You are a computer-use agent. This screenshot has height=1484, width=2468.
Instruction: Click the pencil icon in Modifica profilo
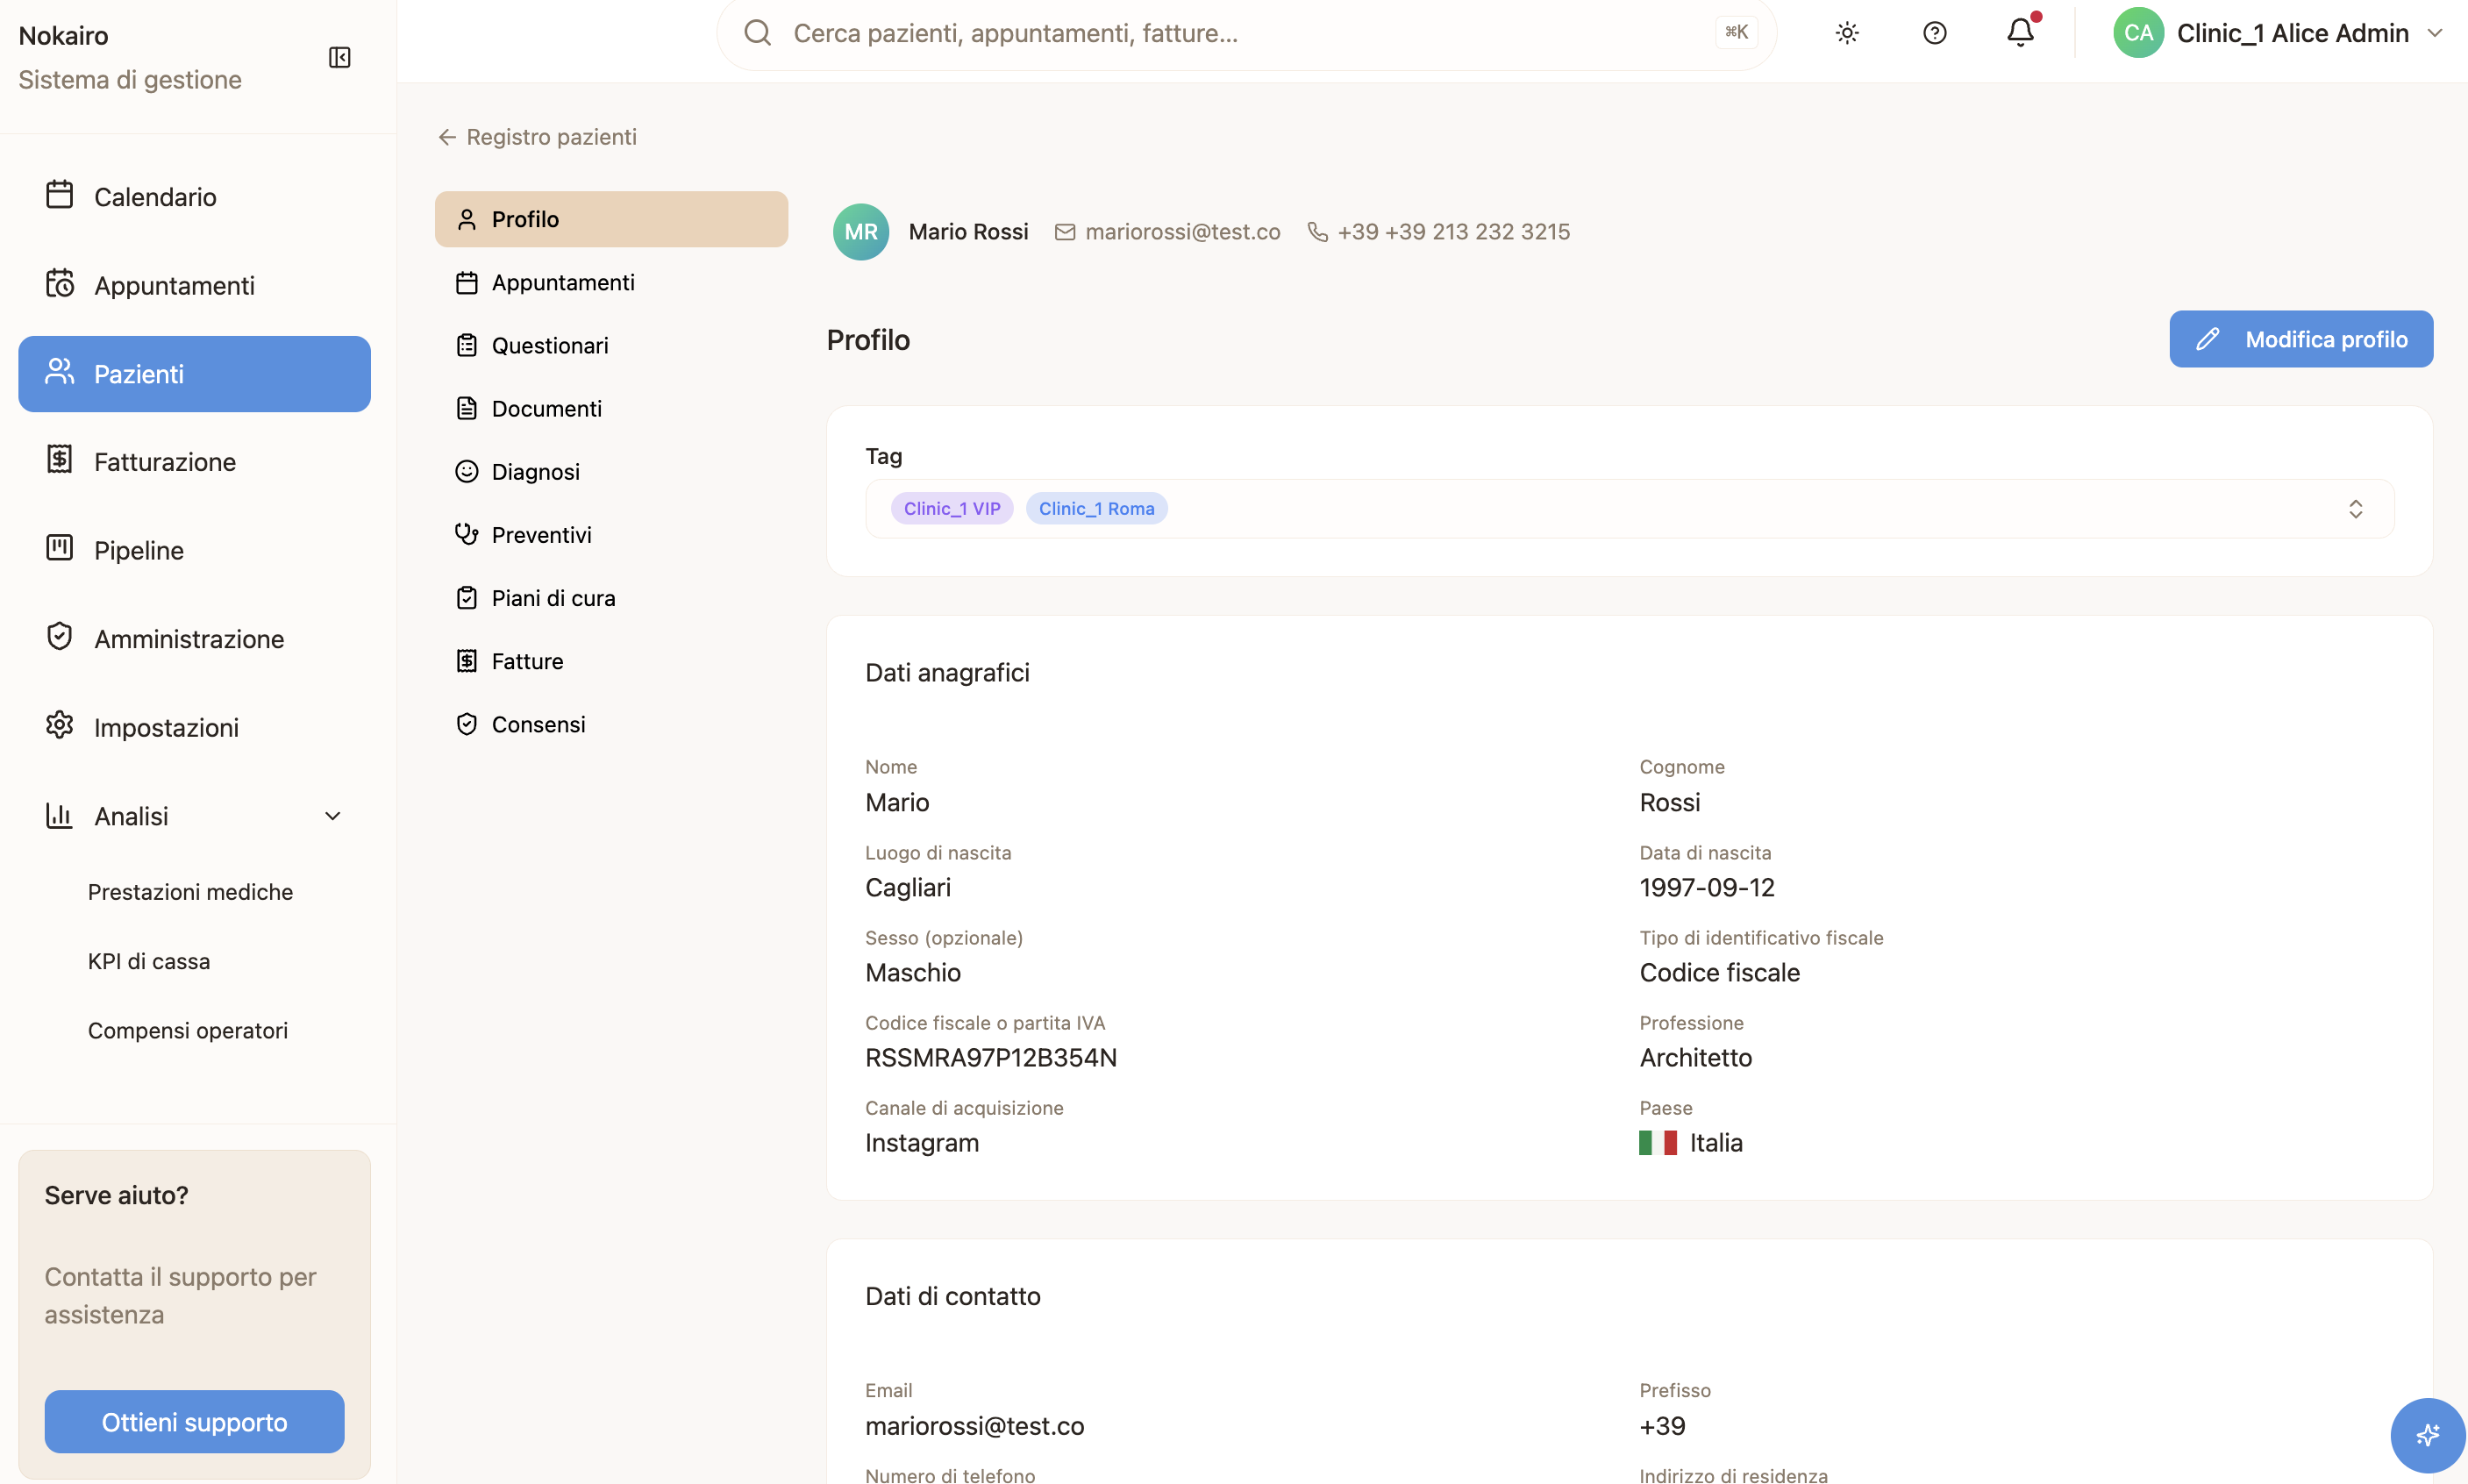(2207, 340)
